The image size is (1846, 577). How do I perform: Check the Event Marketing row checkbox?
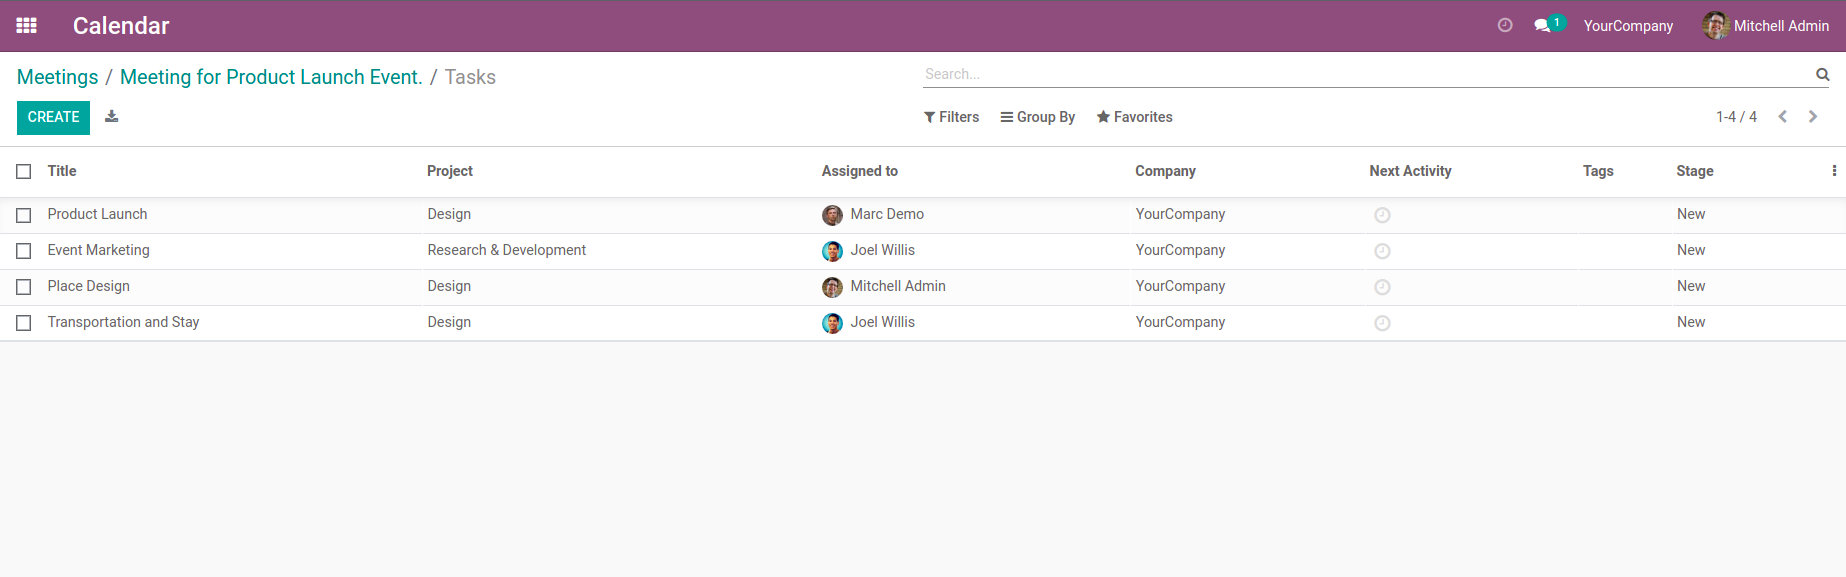coord(24,251)
